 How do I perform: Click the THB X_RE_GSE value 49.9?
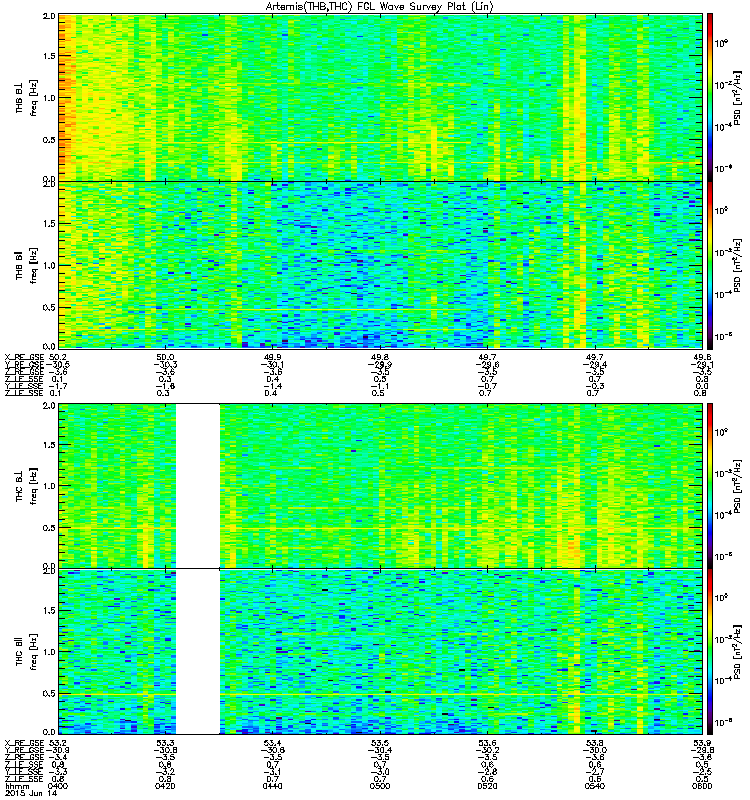pyautogui.click(x=272, y=357)
